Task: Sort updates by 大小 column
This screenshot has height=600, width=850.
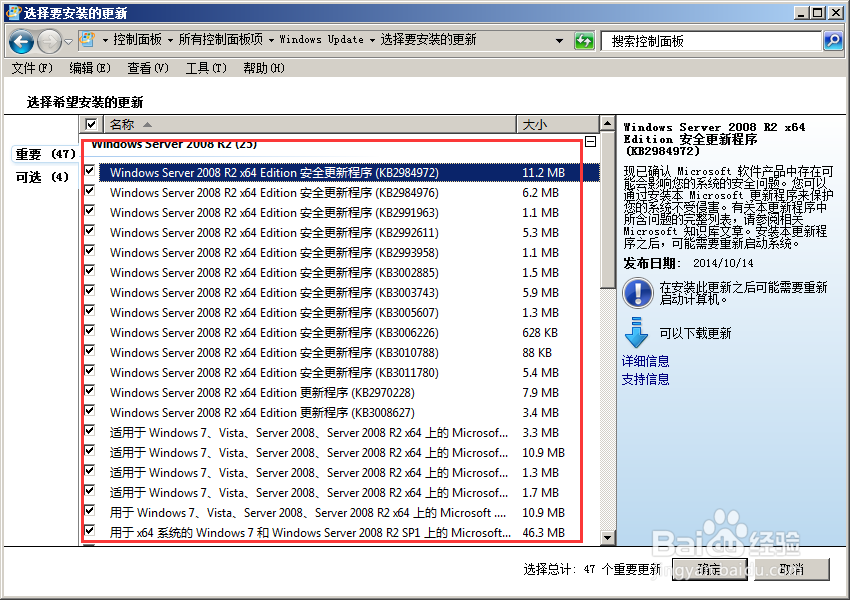Action: click(x=558, y=124)
